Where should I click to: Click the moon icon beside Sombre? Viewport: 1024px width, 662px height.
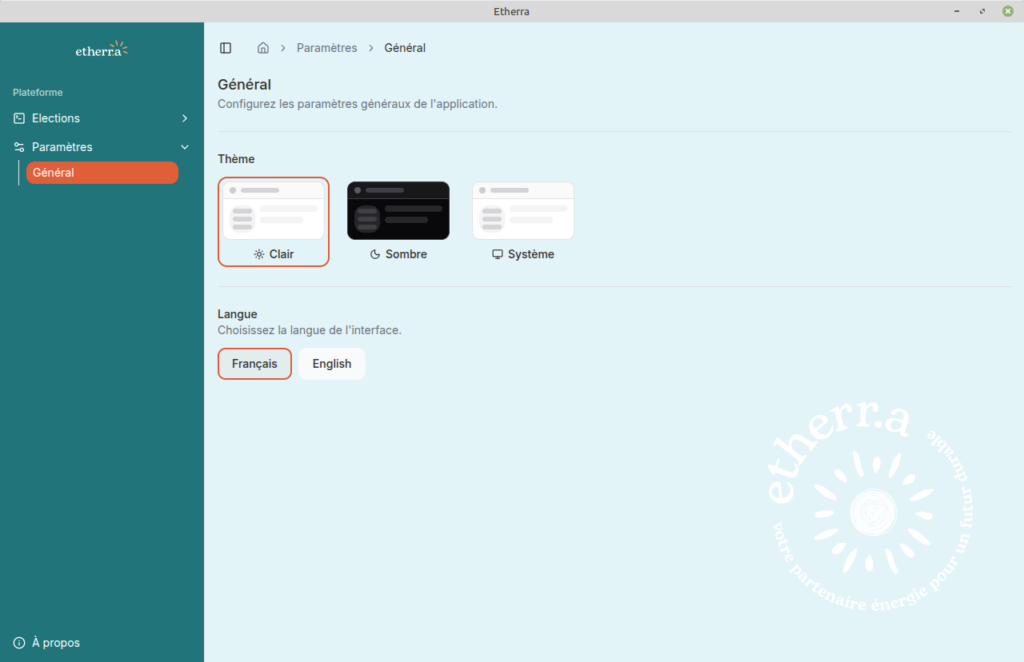(375, 255)
